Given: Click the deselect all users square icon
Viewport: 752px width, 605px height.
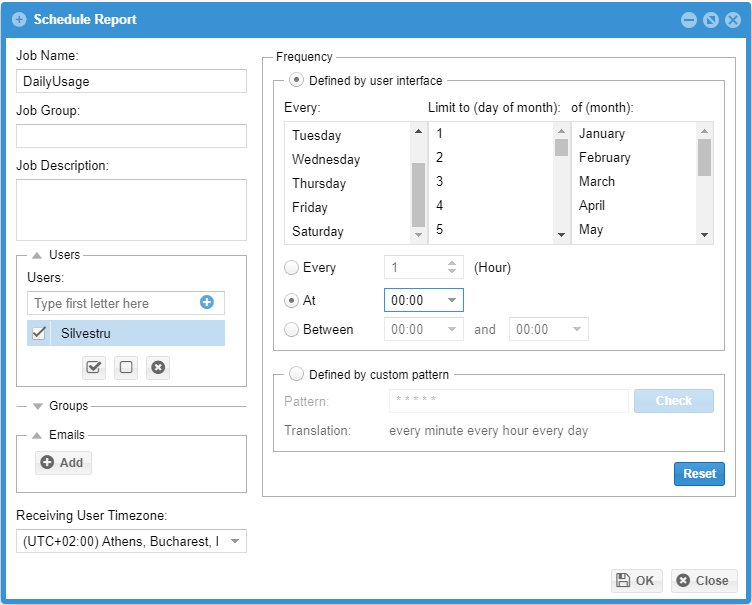Looking at the screenshot, I should 126,367.
